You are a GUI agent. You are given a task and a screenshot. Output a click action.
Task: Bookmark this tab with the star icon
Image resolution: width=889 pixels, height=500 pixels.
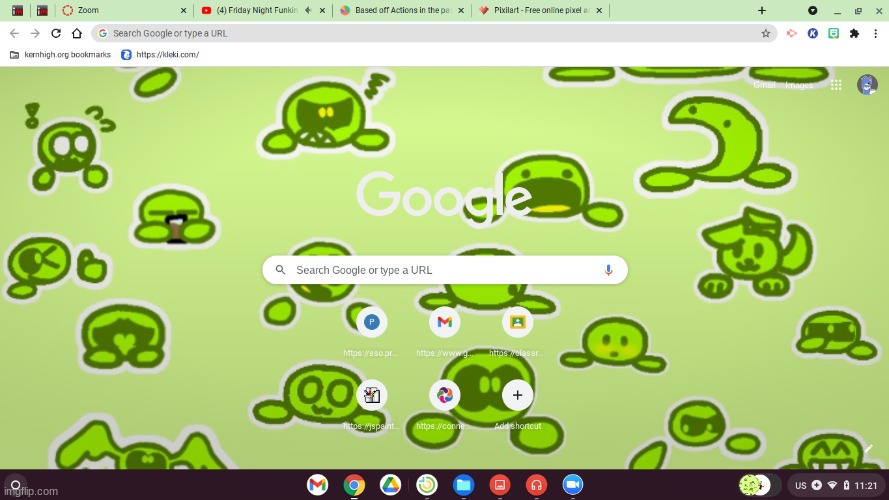pyautogui.click(x=765, y=33)
